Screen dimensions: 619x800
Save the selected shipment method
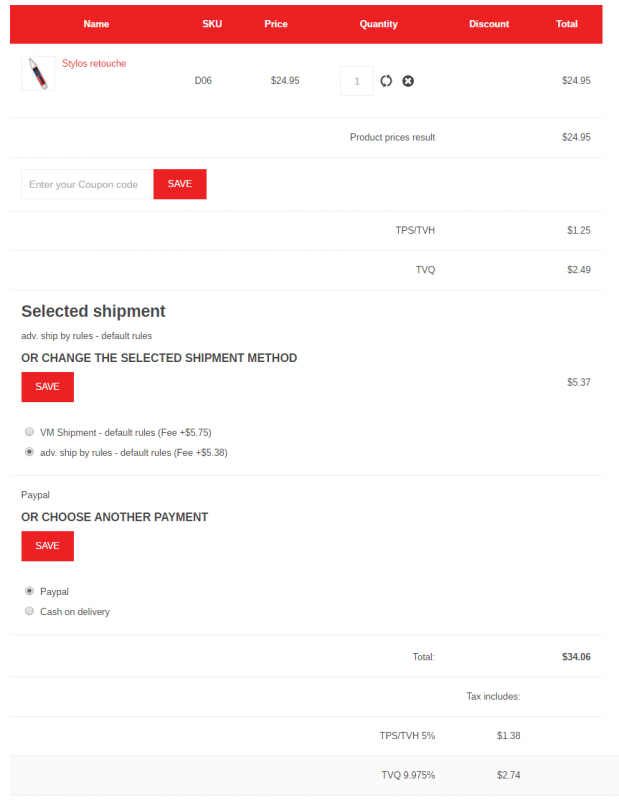(47, 386)
